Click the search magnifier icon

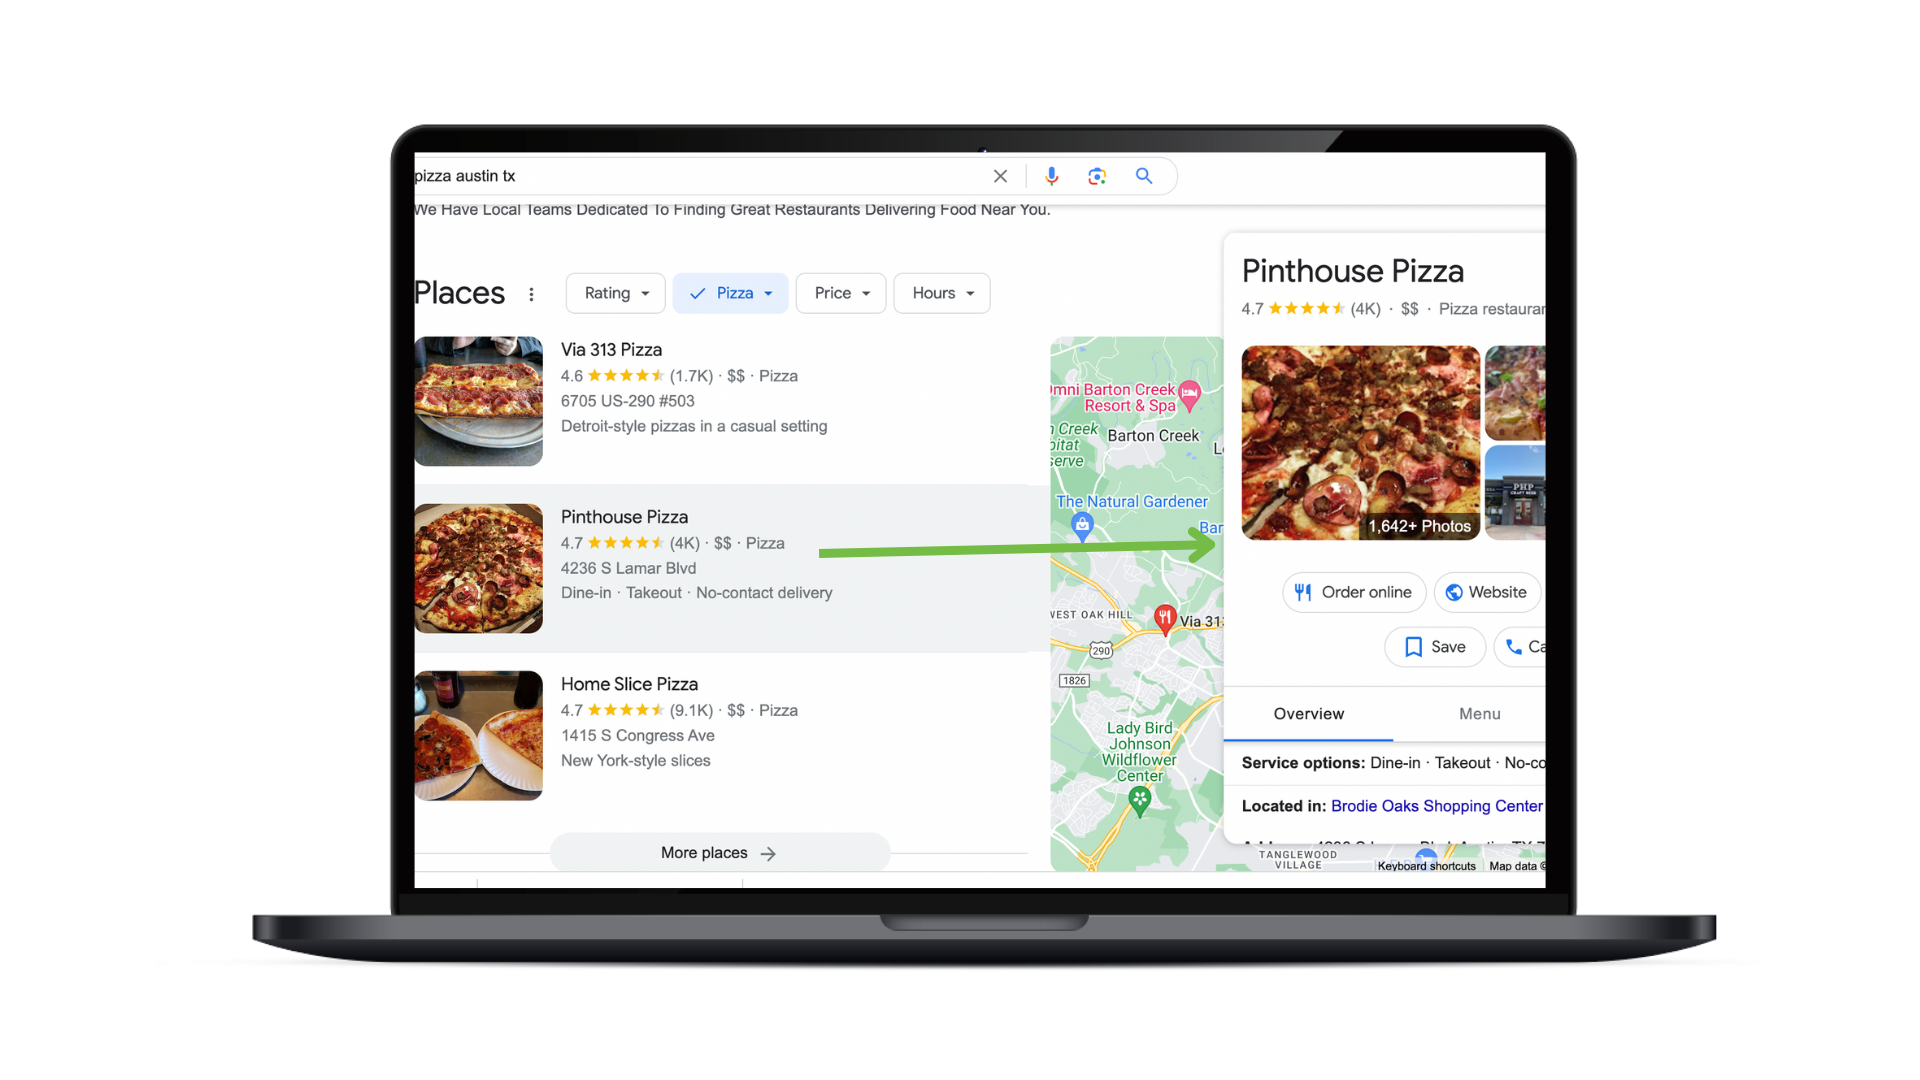pos(1143,175)
